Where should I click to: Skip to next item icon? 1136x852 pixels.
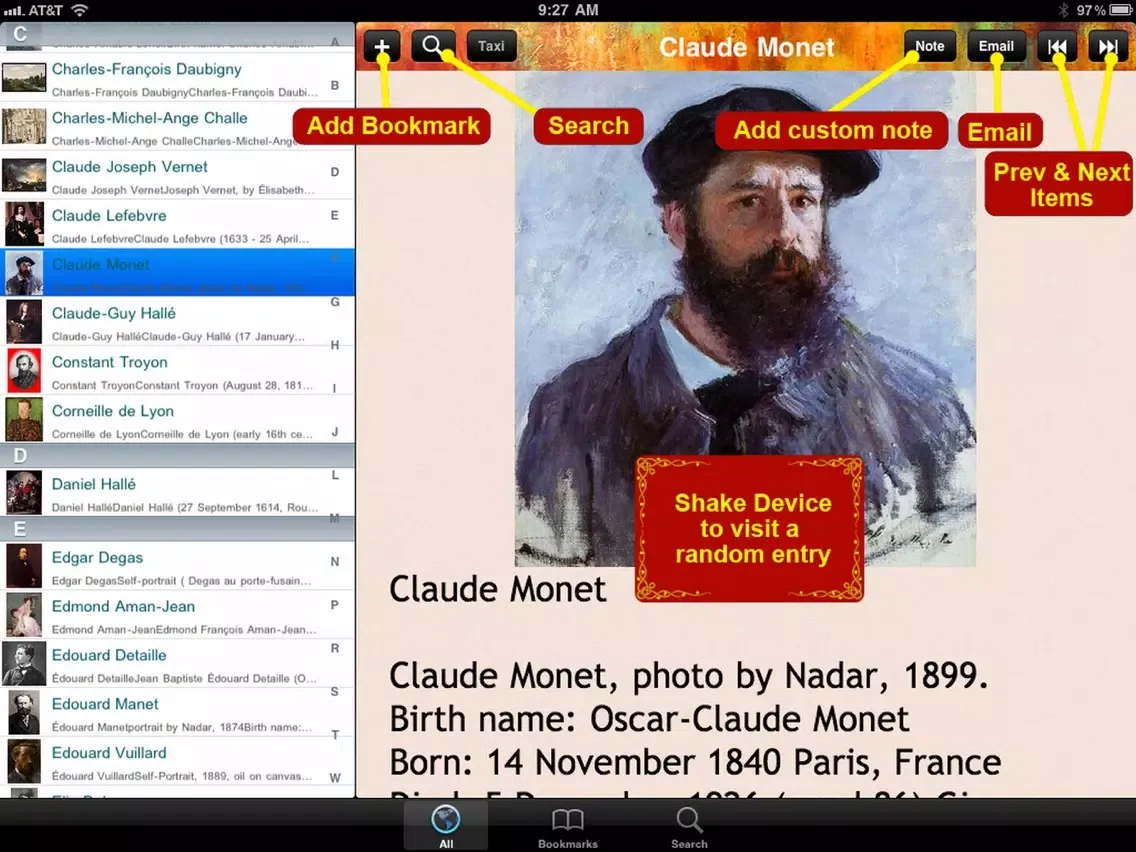[1108, 46]
